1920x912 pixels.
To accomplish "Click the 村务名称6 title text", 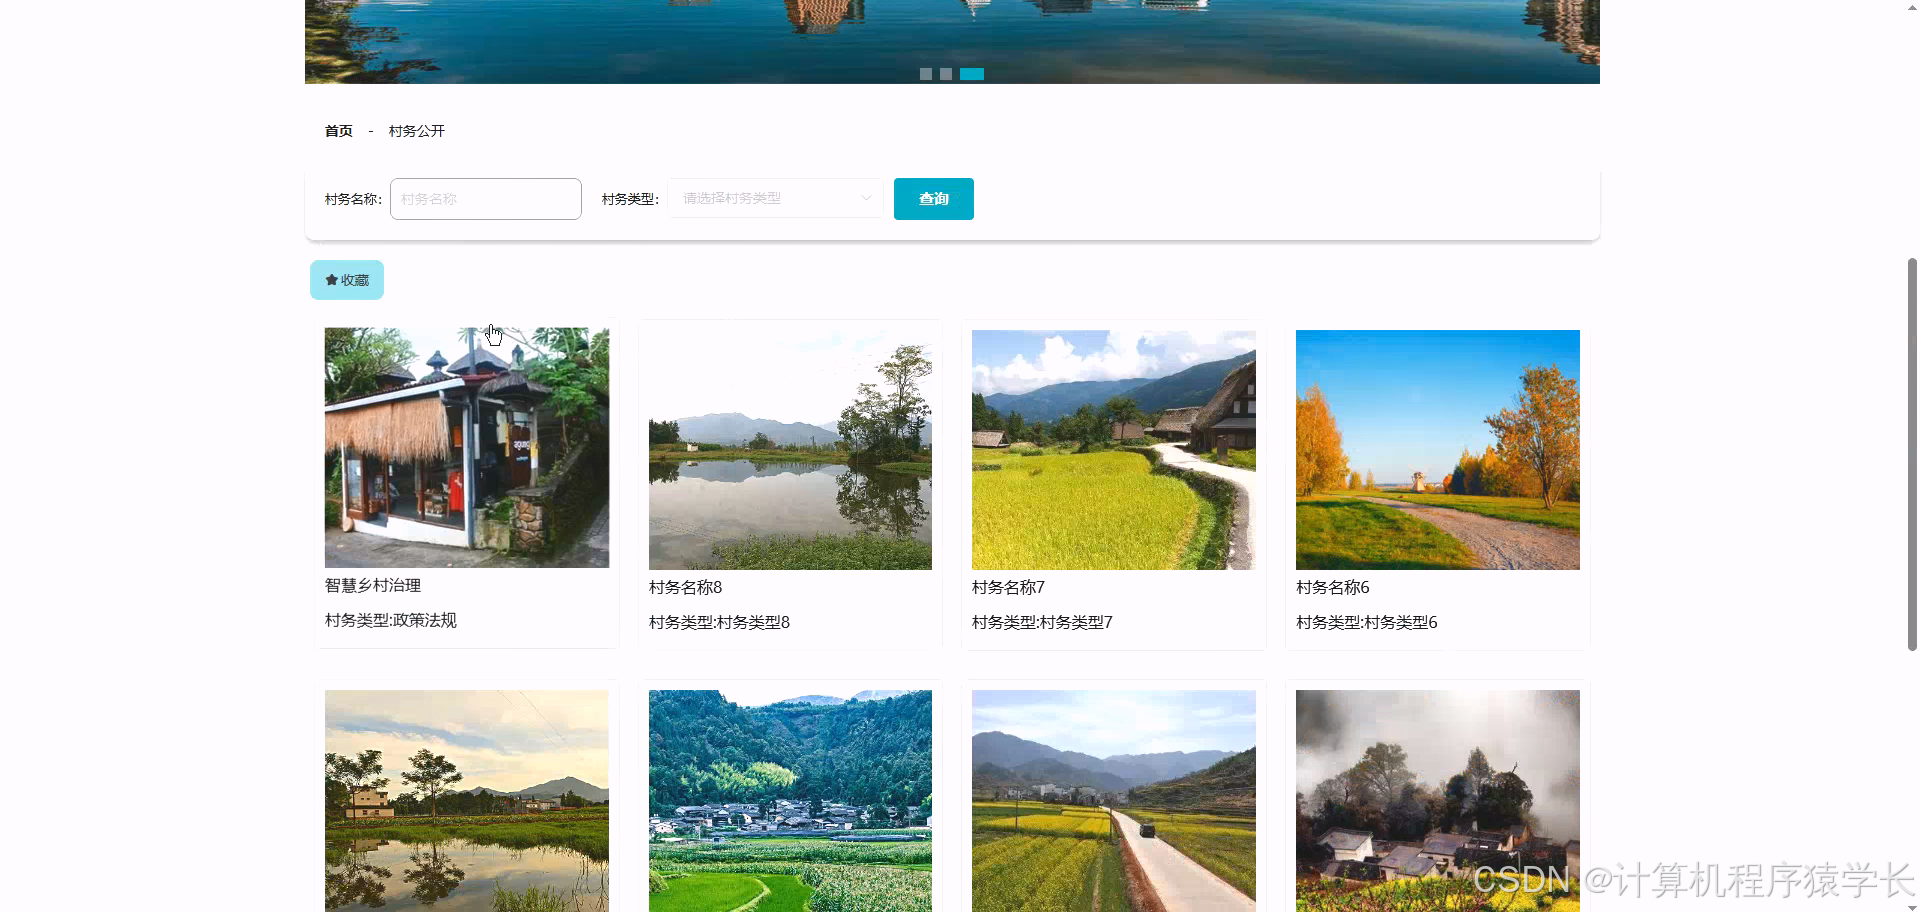I will click(x=1332, y=587).
